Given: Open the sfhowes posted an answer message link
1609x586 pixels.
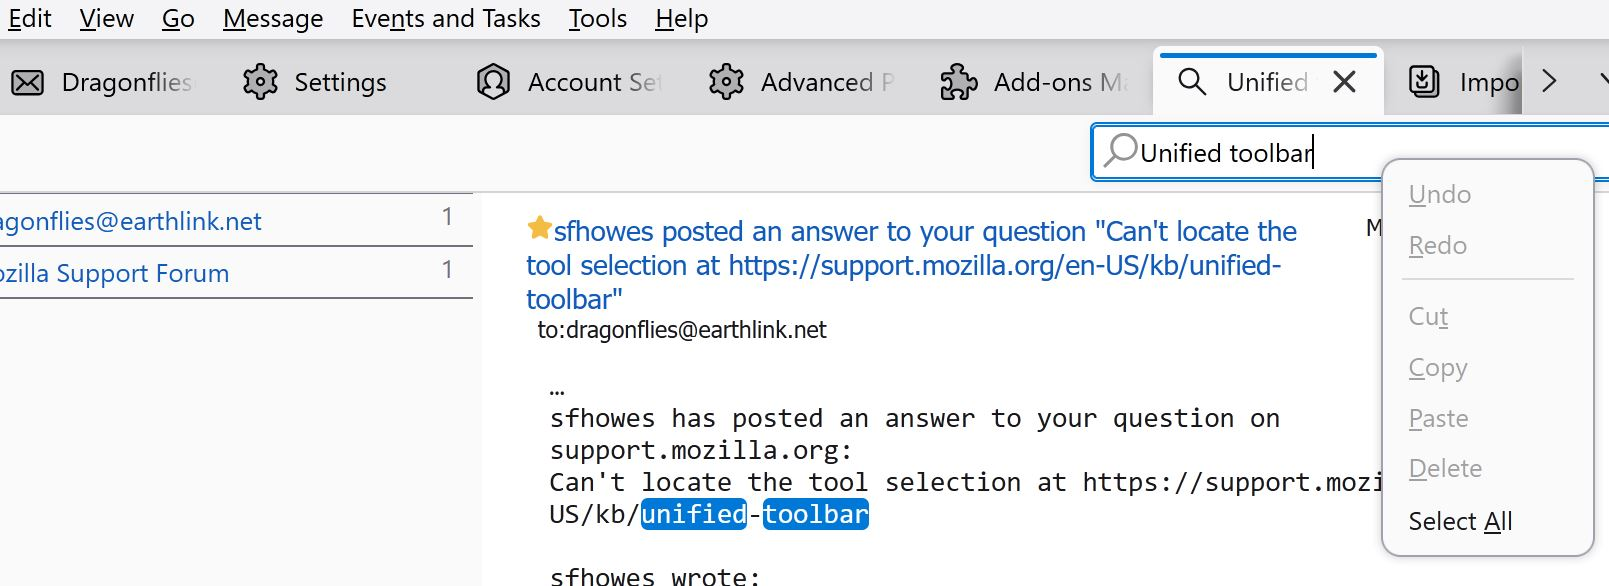Looking at the screenshot, I should 911,265.
